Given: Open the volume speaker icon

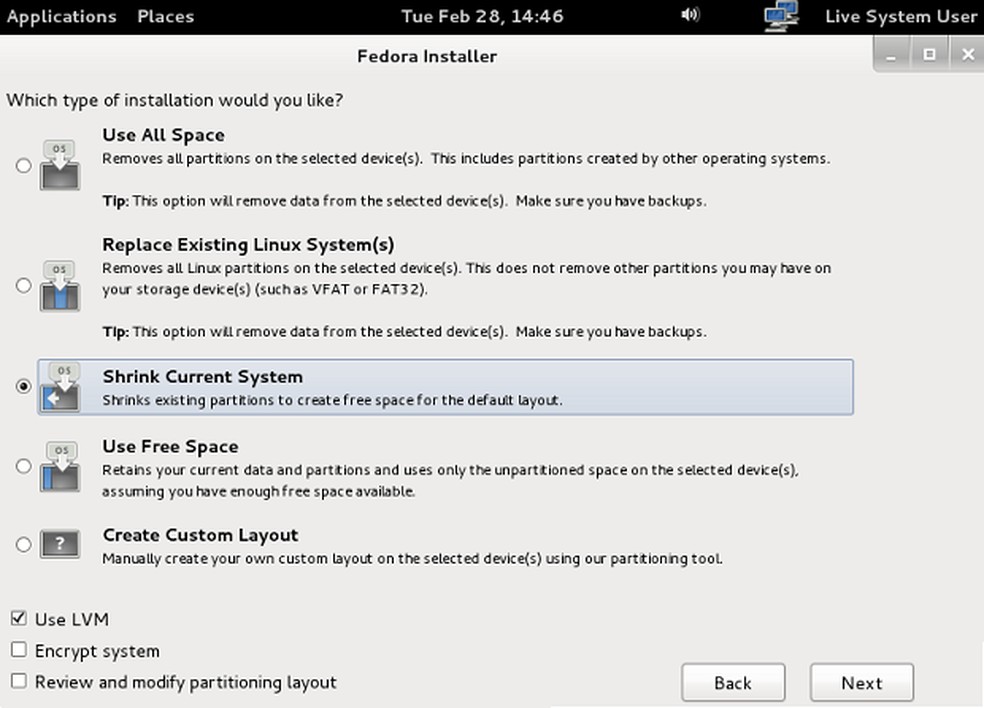Looking at the screenshot, I should click(690, 16).
